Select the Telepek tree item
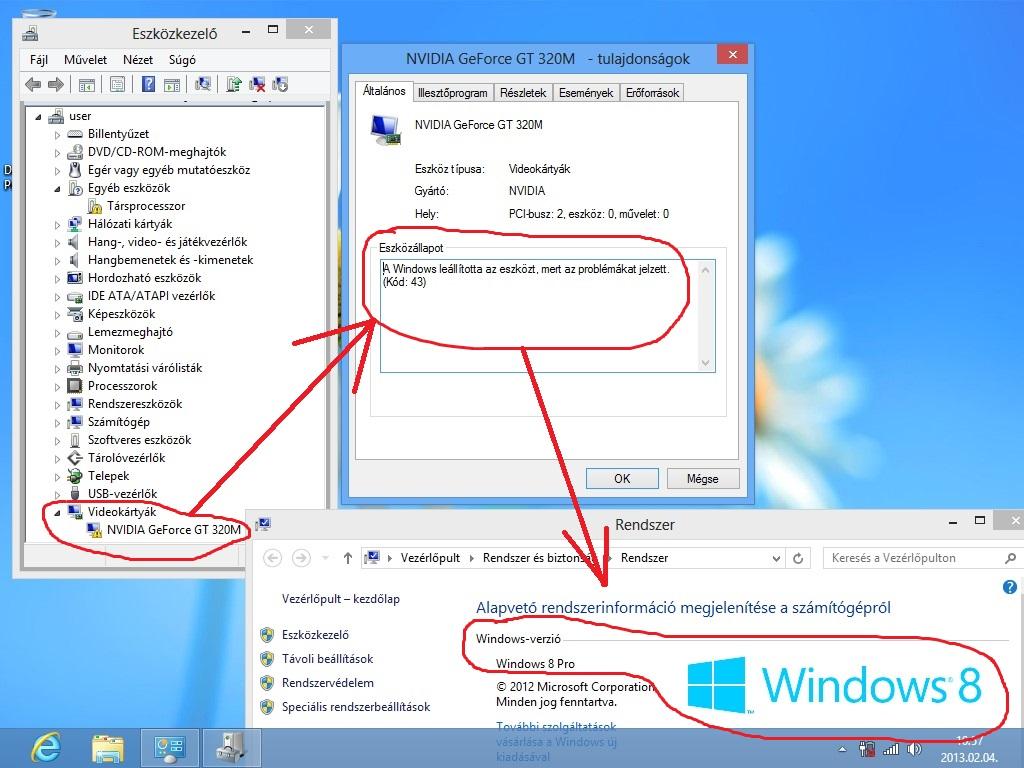Viewport: 1024px width, 768px height. pos(108,476)
